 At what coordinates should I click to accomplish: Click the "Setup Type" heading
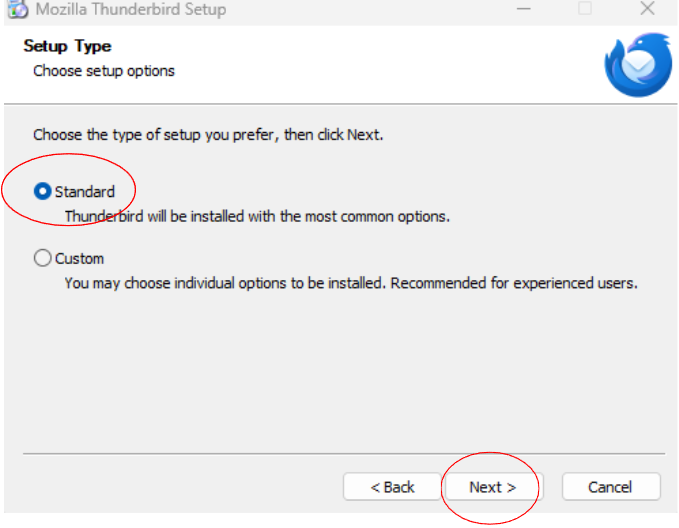[68, 46]
